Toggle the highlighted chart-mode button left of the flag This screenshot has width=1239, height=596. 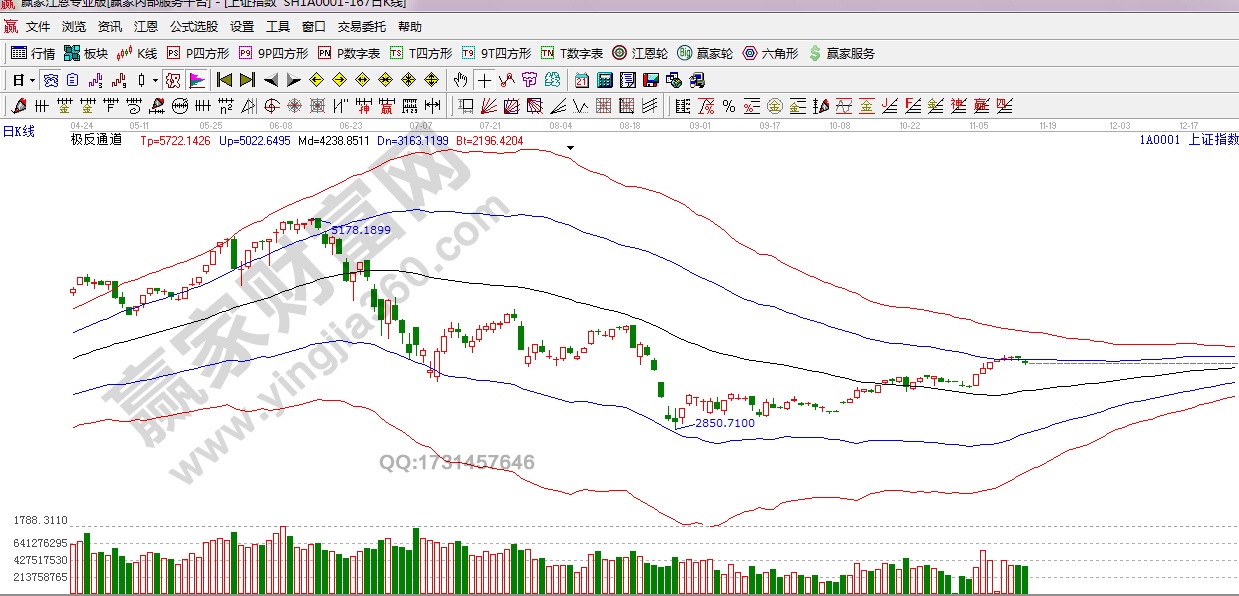pos(173,80)
